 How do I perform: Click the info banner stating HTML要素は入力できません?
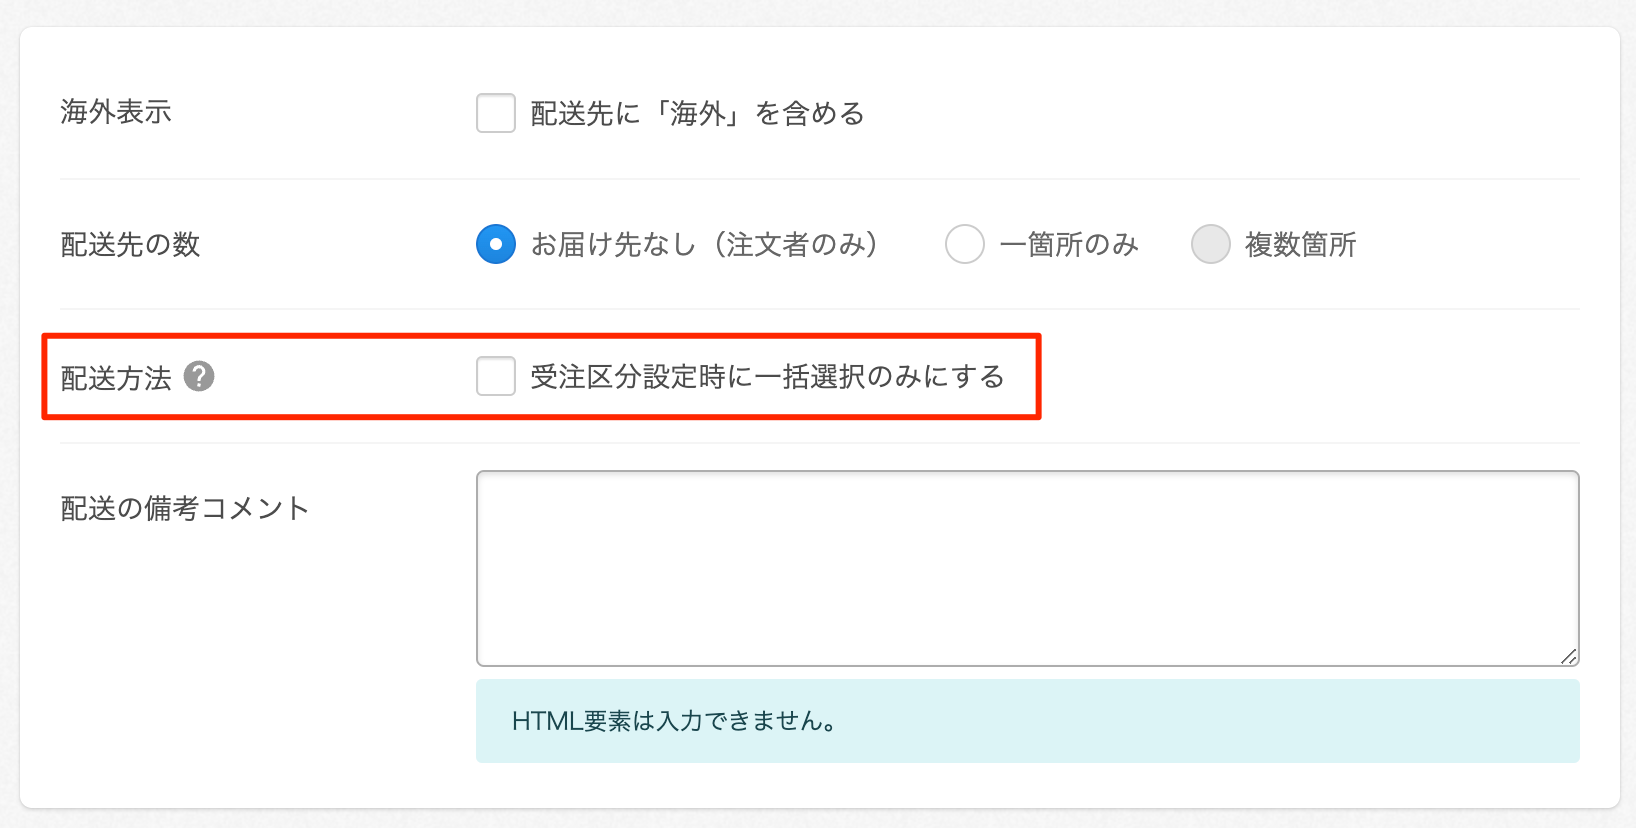[1028, 720]
